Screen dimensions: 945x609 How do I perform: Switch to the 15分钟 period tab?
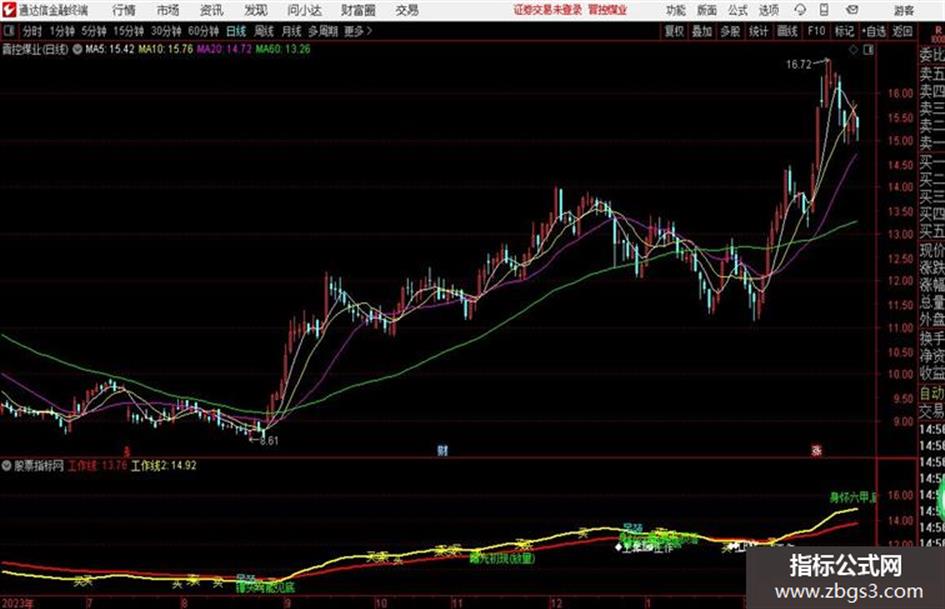click(129, 31)
